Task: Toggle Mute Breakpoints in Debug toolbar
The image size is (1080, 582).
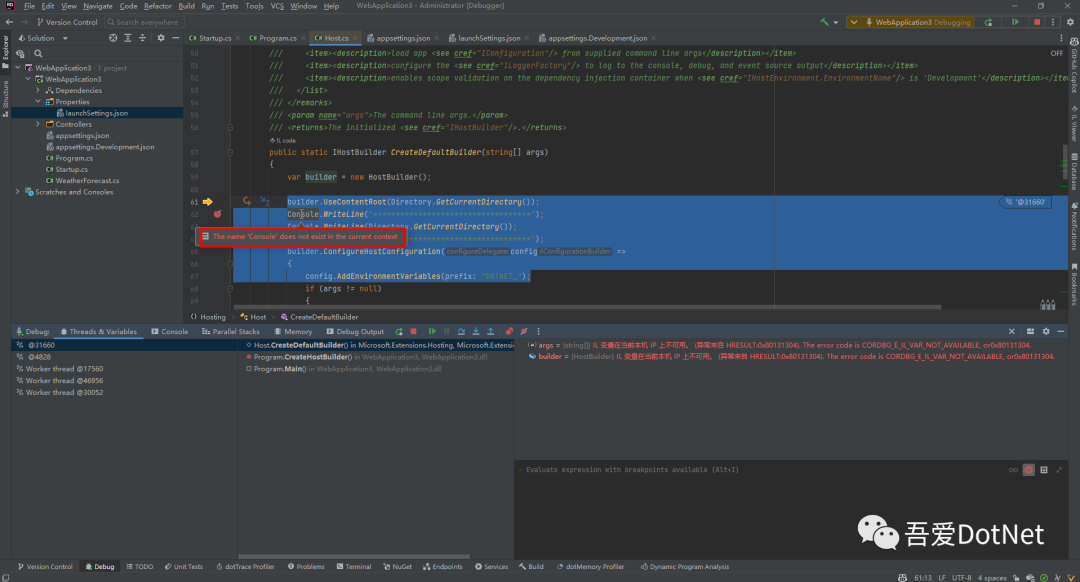Action: click(x=524, y=331)
